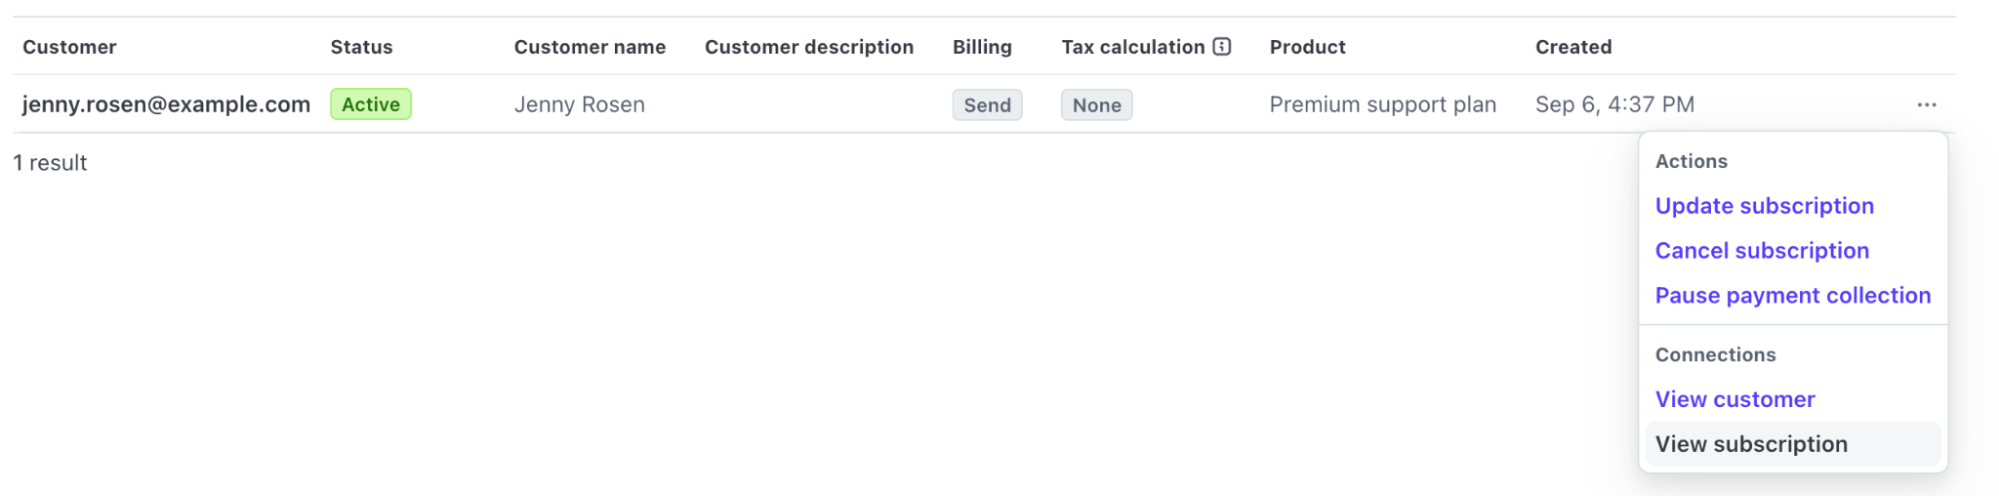Select View subscription menu entry
Image resolution: width=1999 pixels, height=496 pixels.
click(x=1750, y=444)
